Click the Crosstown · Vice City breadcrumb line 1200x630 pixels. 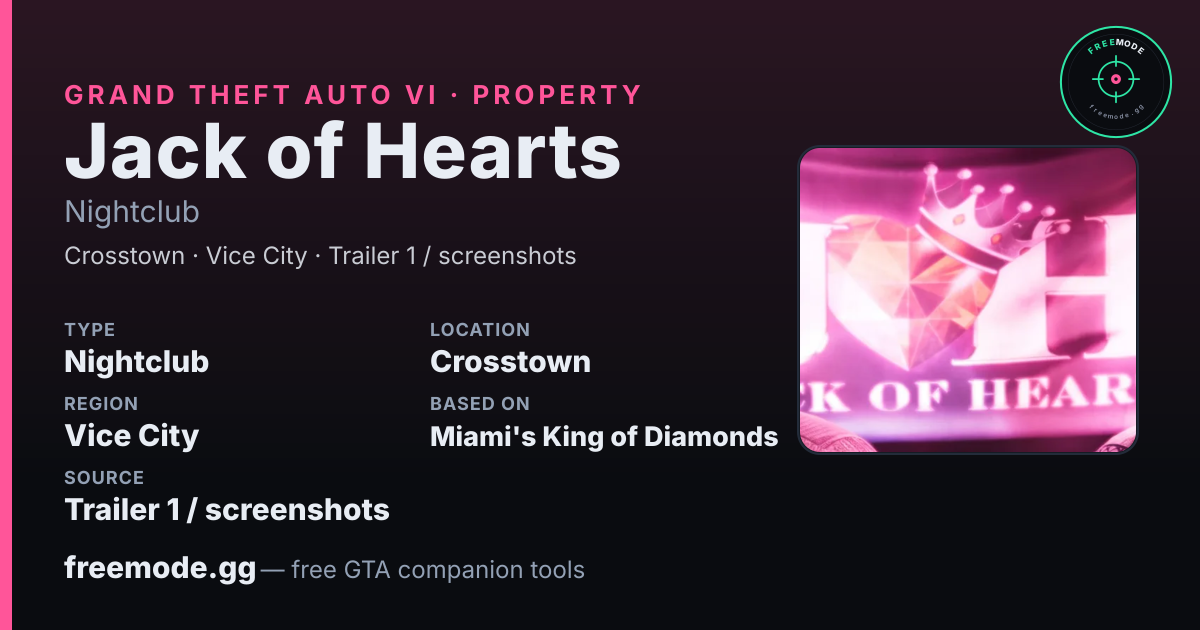320,256
